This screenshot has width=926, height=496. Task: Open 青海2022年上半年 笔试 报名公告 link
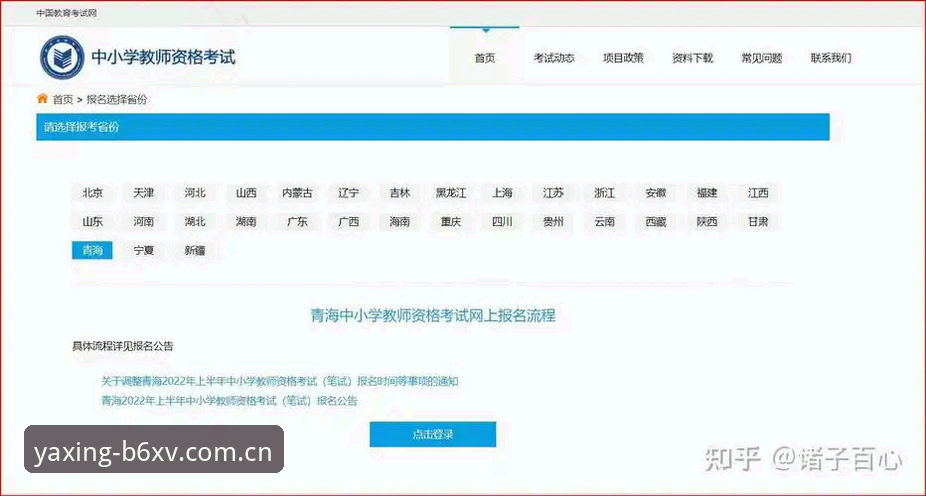pos(229,400)
